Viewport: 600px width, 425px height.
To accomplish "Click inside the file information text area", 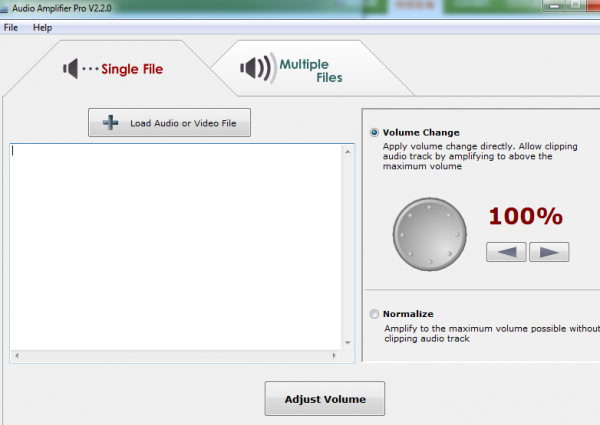I will coord(176,247).
